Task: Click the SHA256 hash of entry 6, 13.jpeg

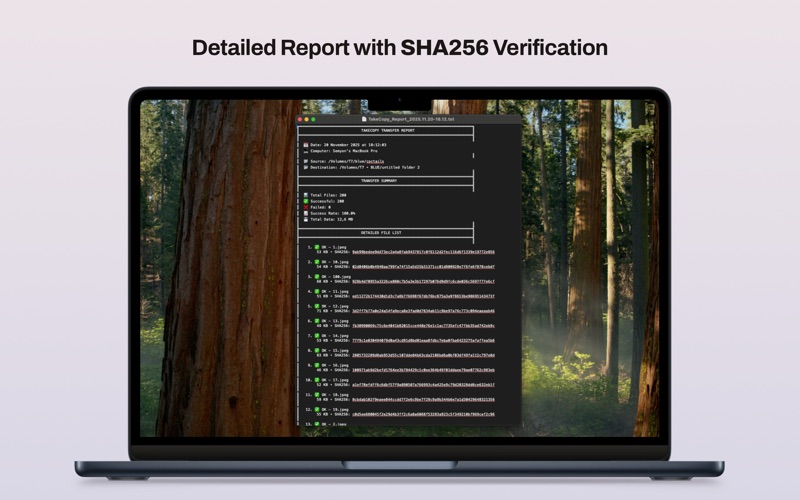Action: 423,326
